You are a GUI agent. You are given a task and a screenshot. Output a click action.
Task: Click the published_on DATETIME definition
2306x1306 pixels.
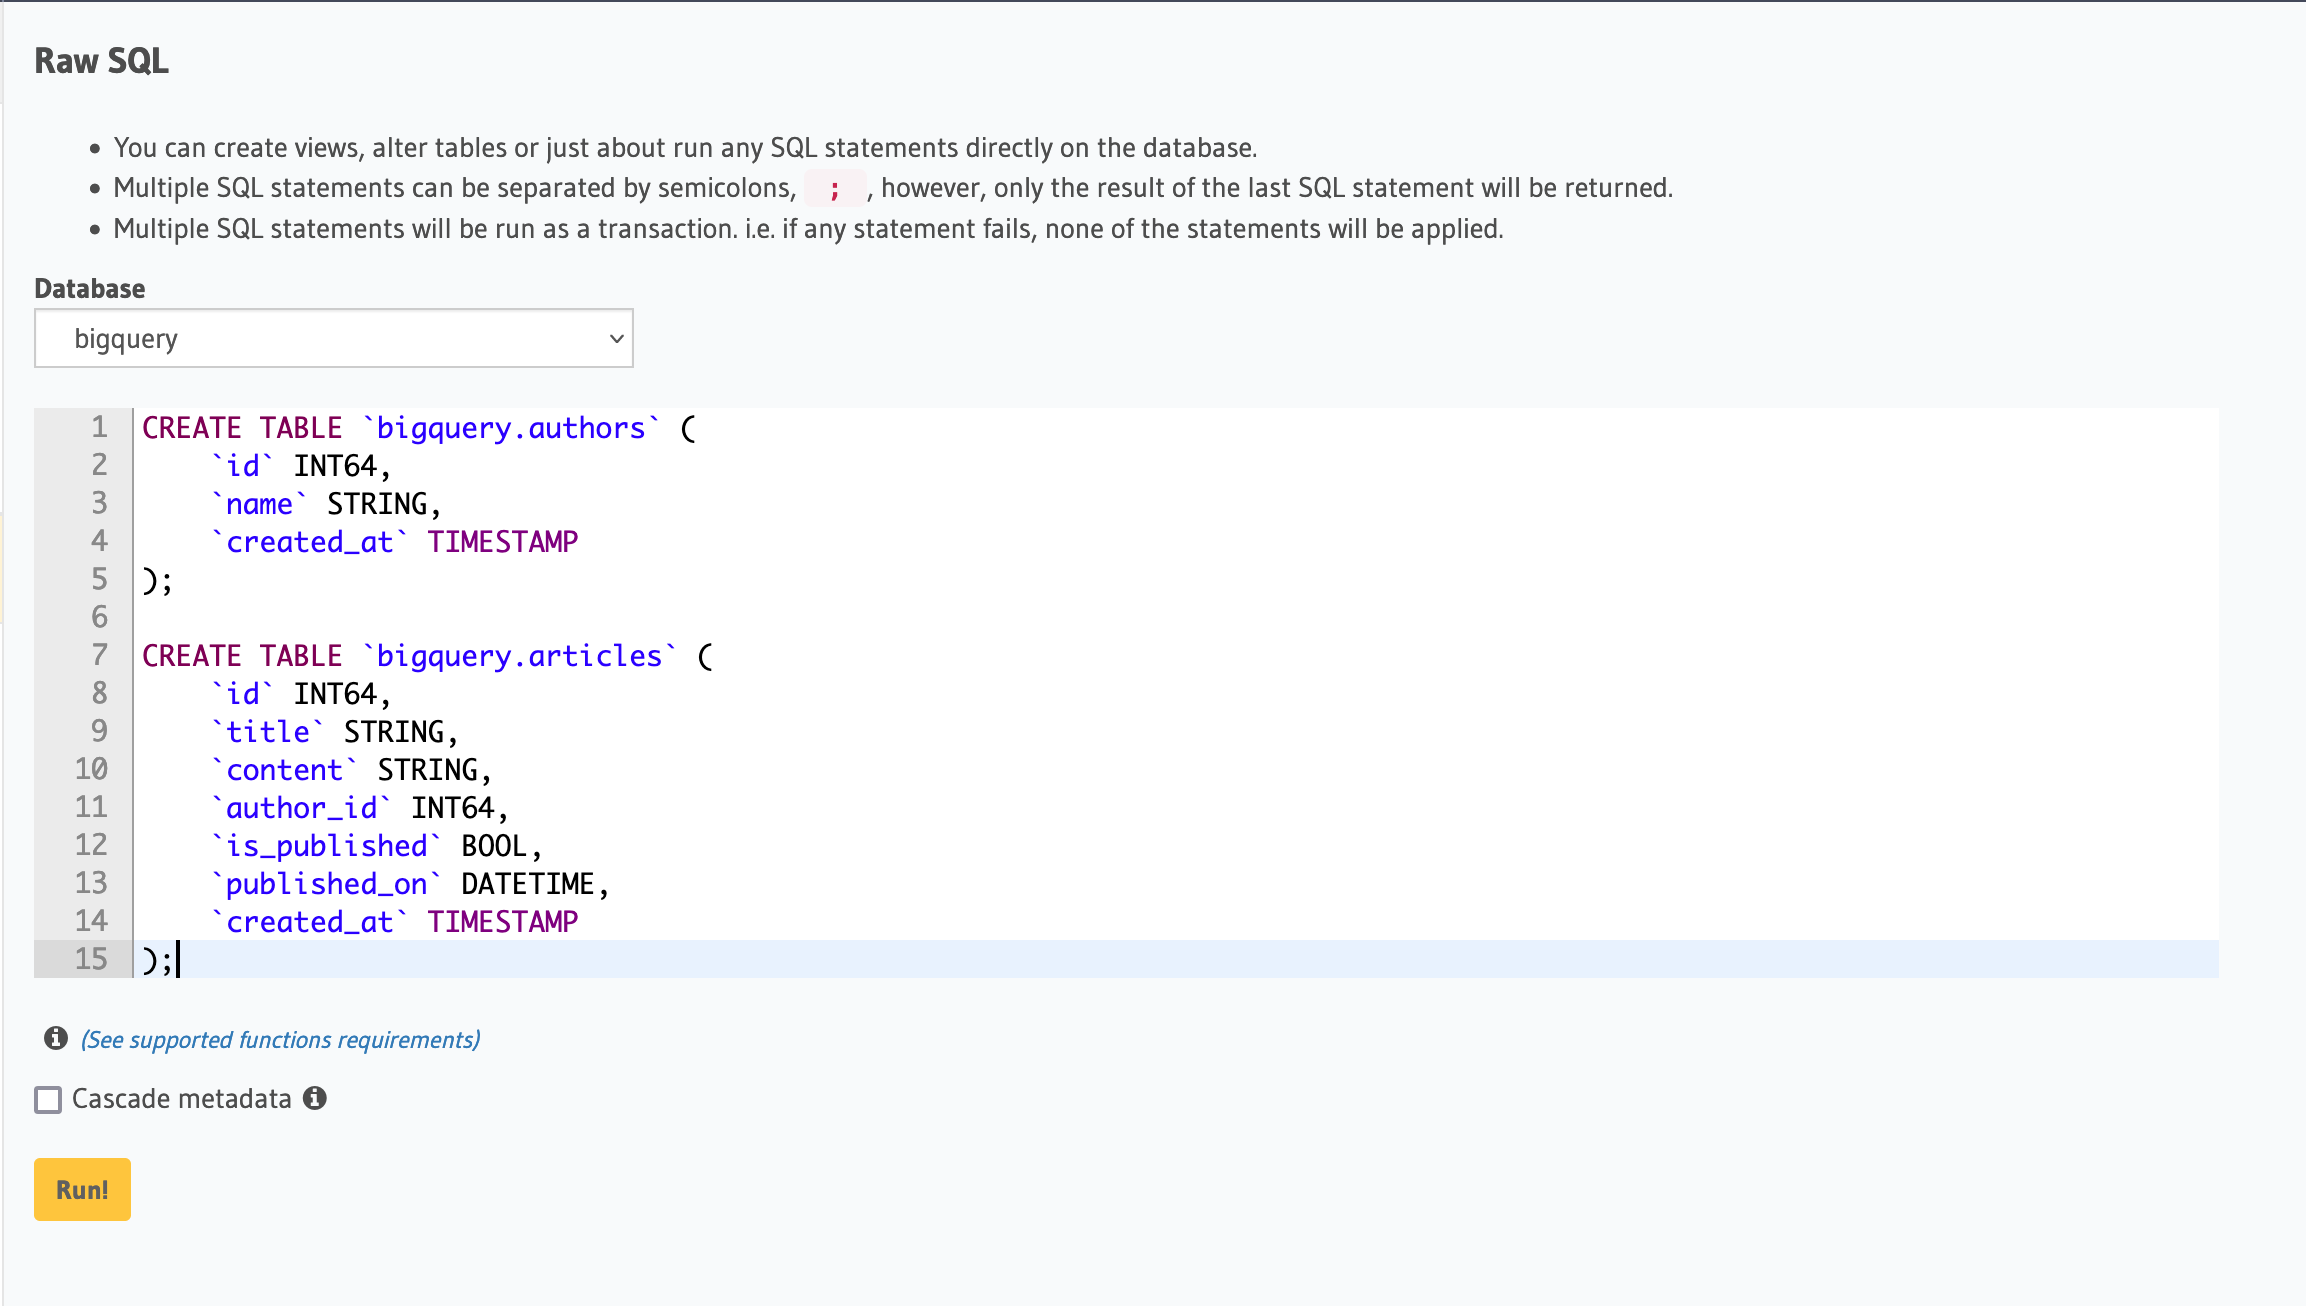pos(410,883)
